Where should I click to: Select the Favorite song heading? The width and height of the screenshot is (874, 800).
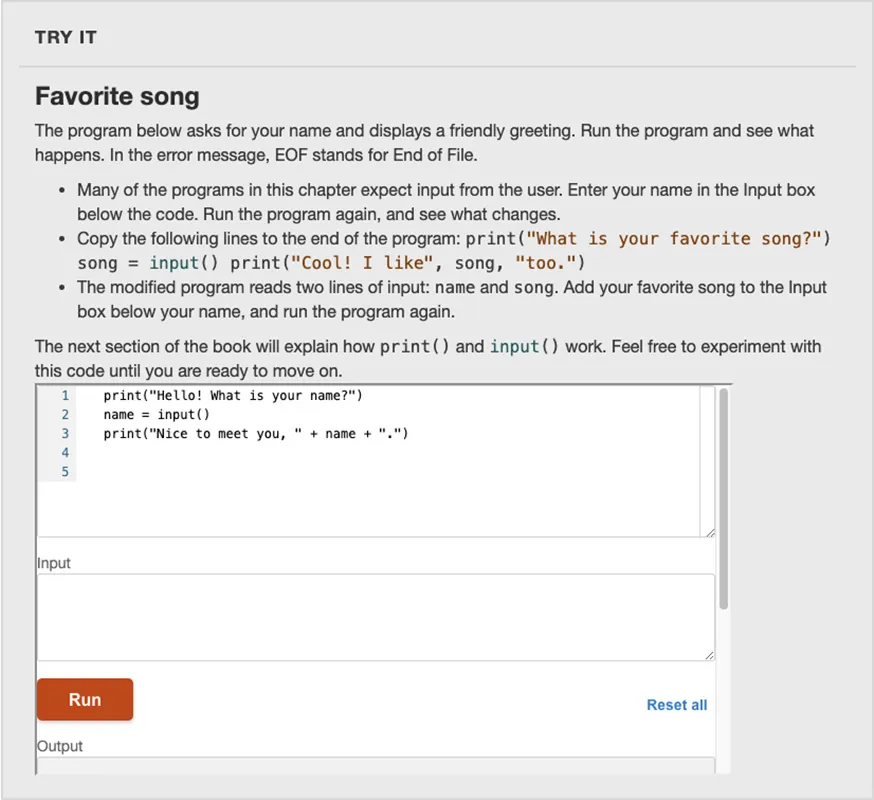[x=116, y=97]
